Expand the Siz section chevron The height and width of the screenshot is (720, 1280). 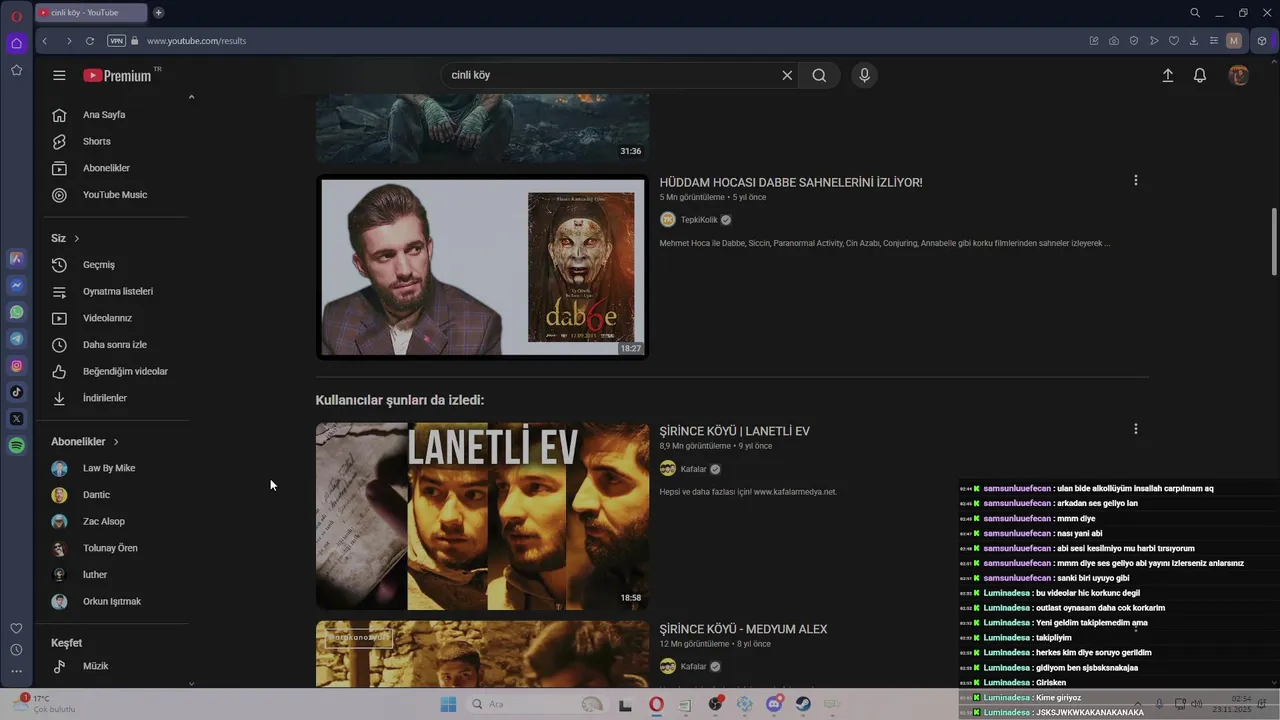(76, 238)
